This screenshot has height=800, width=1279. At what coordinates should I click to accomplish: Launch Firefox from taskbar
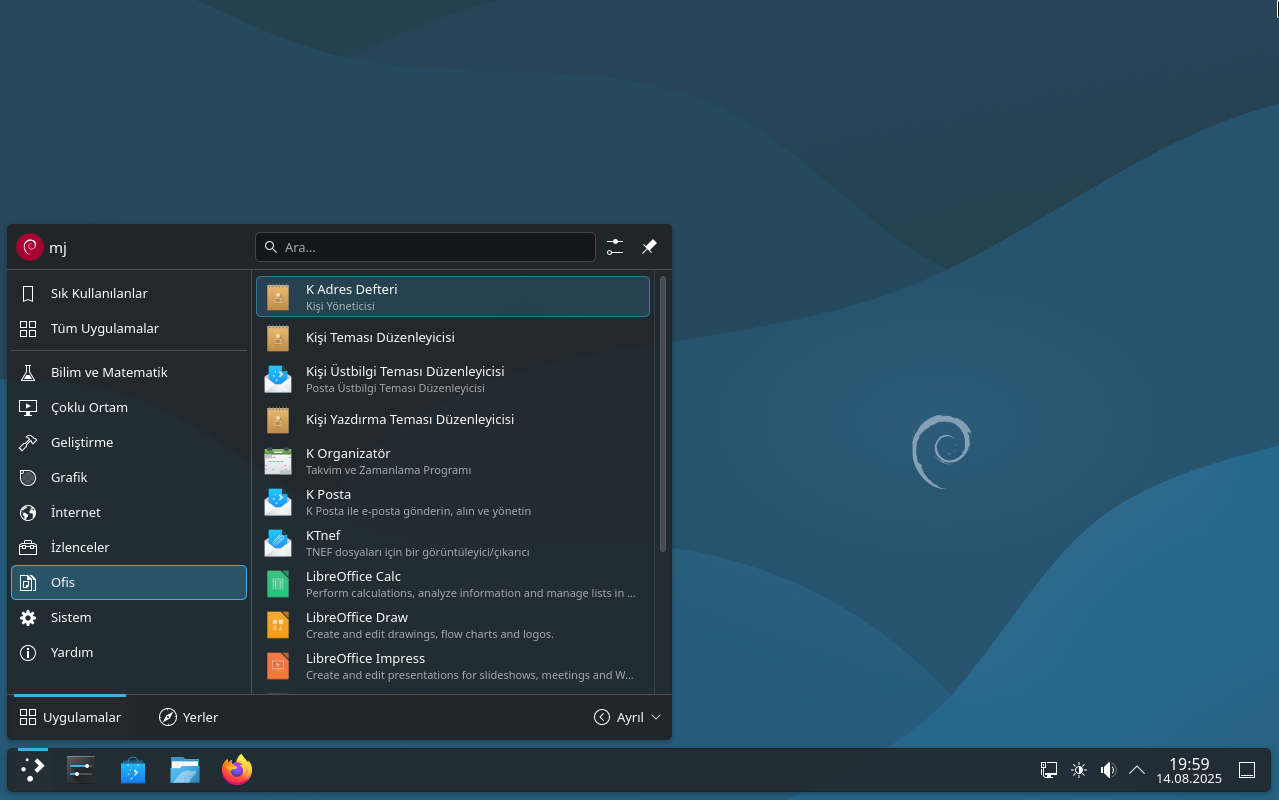coord(237,770)
